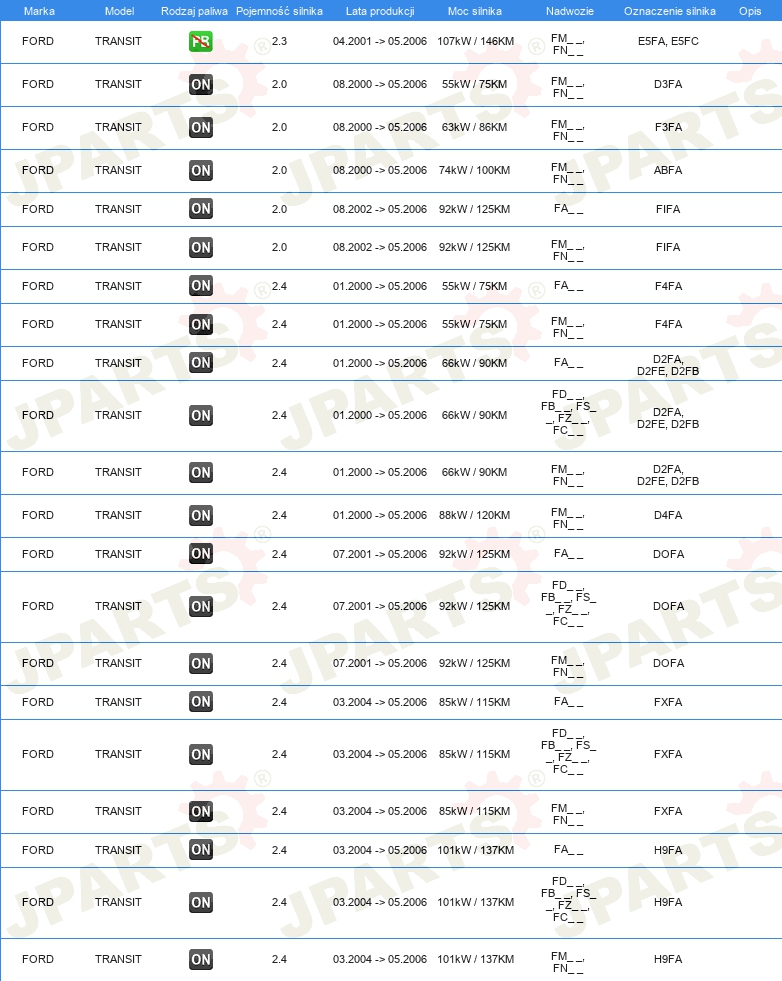Click the ON icon in the 66kW FD__, FB__ row
The height and width of the screenshot is (981, 782).
201,415
